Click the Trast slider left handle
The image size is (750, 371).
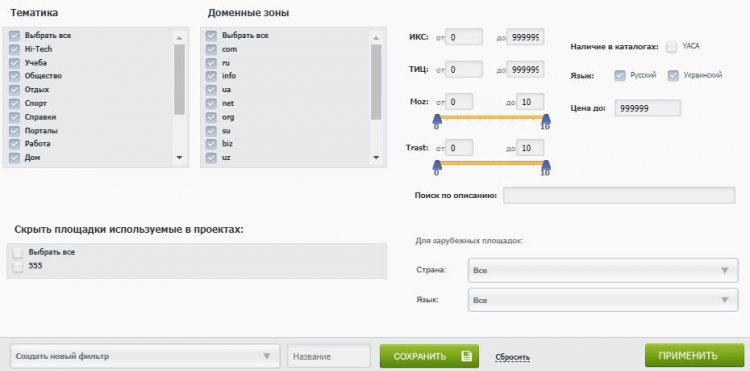[x=437, y=166]
